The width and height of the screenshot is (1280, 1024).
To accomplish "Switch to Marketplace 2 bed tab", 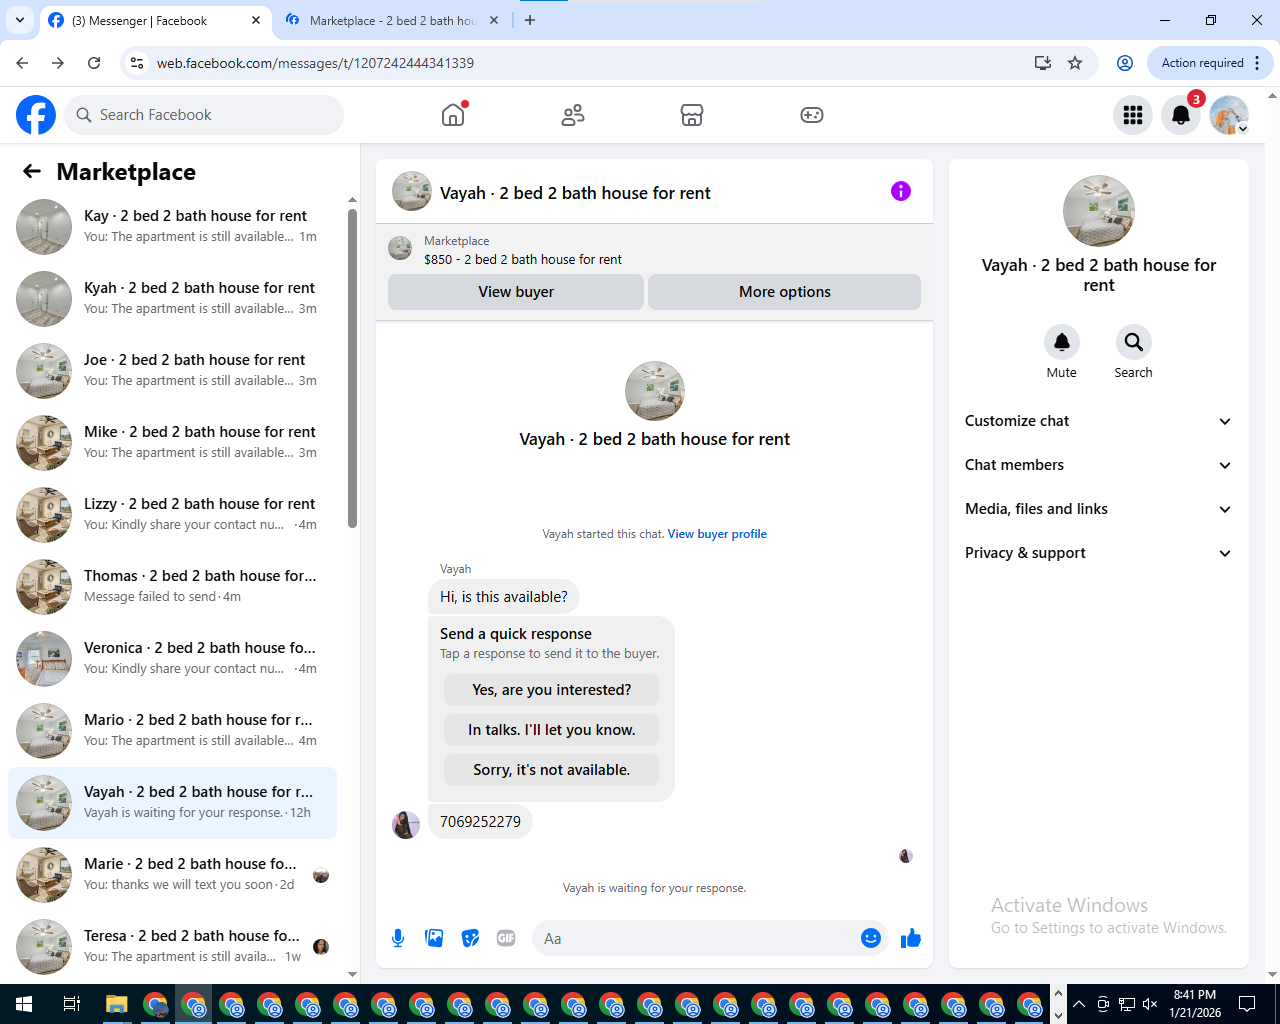I will (391, 20).
